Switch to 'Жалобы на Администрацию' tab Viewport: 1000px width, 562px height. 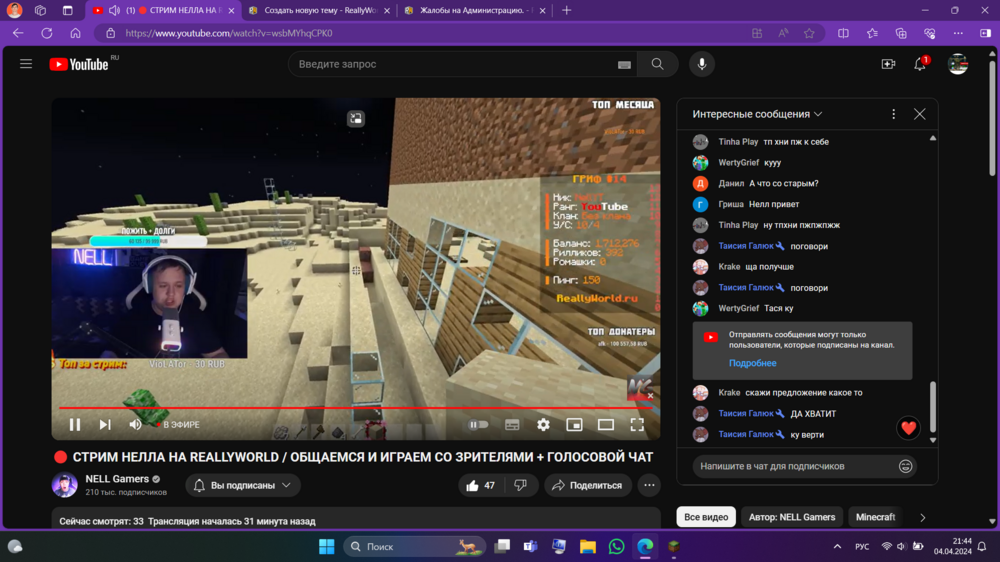pyautogui.click(x=476, y=10)
